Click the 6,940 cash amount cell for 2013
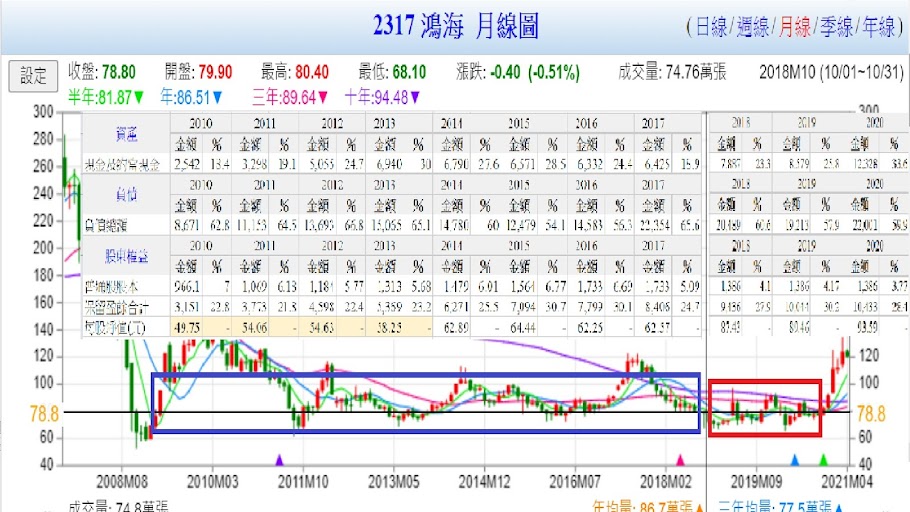Viewport: 910px width, 512px height. [x=389, y=164]
